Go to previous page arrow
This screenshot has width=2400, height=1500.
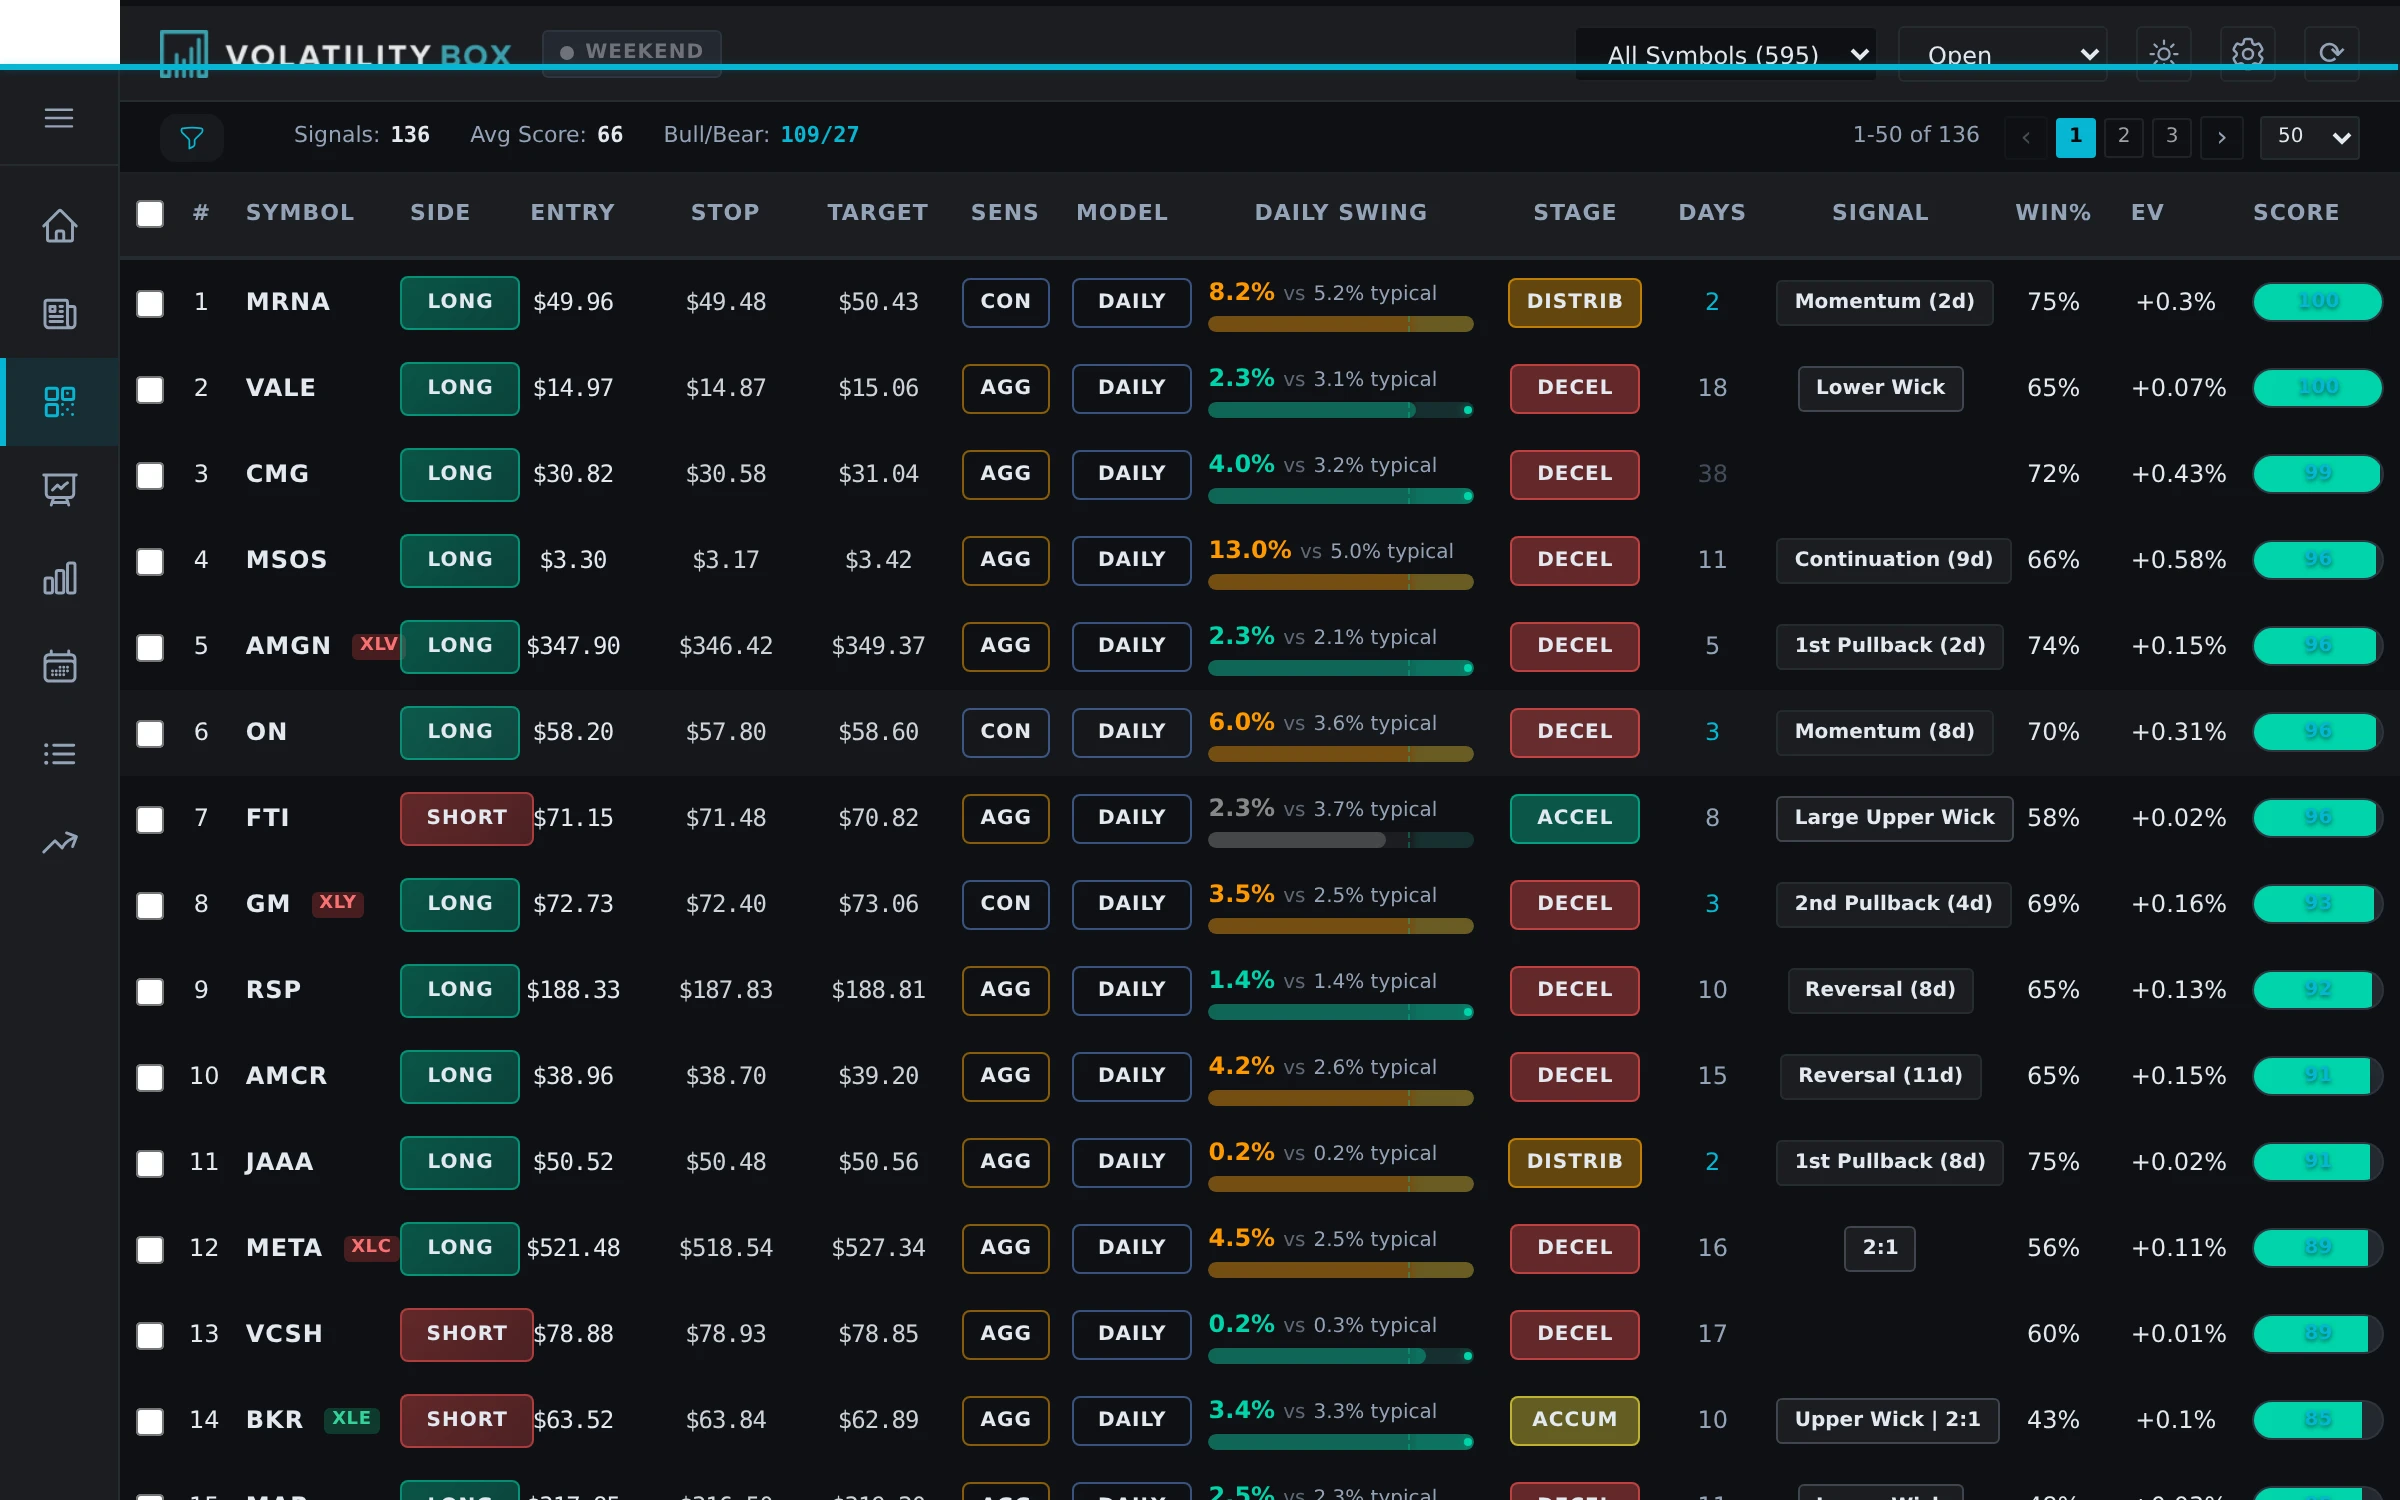(2025, 137)
